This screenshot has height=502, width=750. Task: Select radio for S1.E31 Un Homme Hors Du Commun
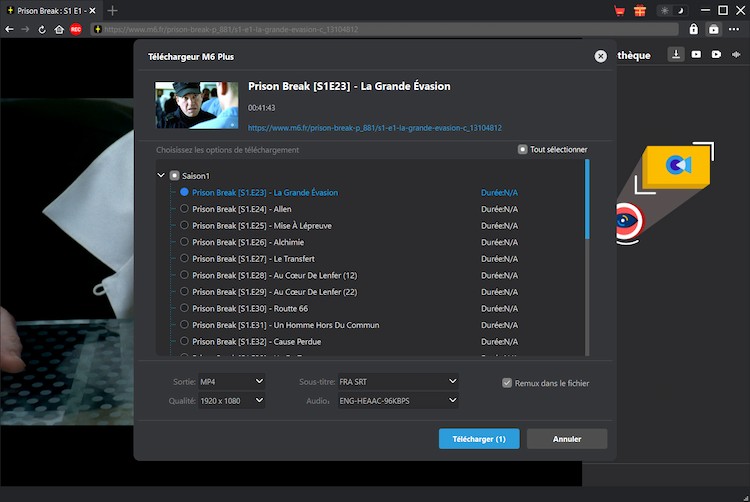(184, 325)
